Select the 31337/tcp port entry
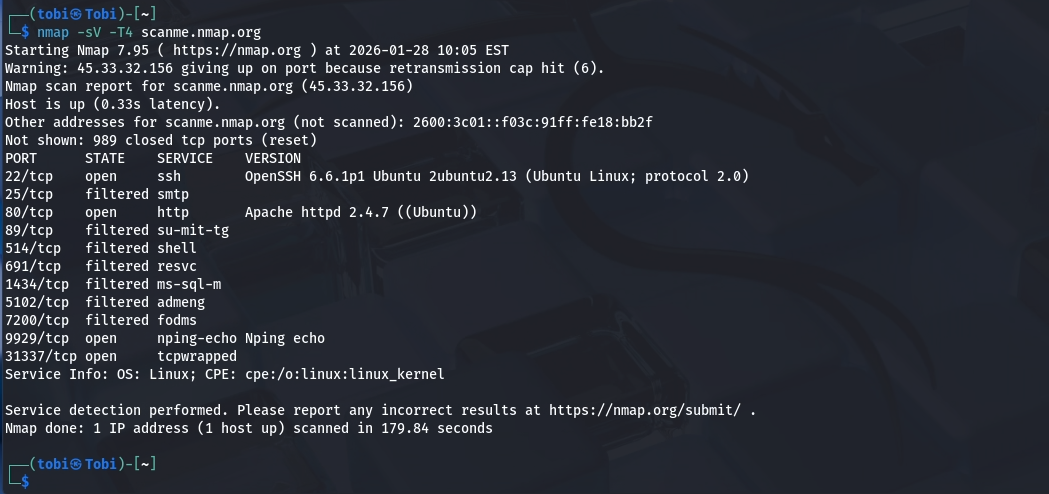 point(40,356)
